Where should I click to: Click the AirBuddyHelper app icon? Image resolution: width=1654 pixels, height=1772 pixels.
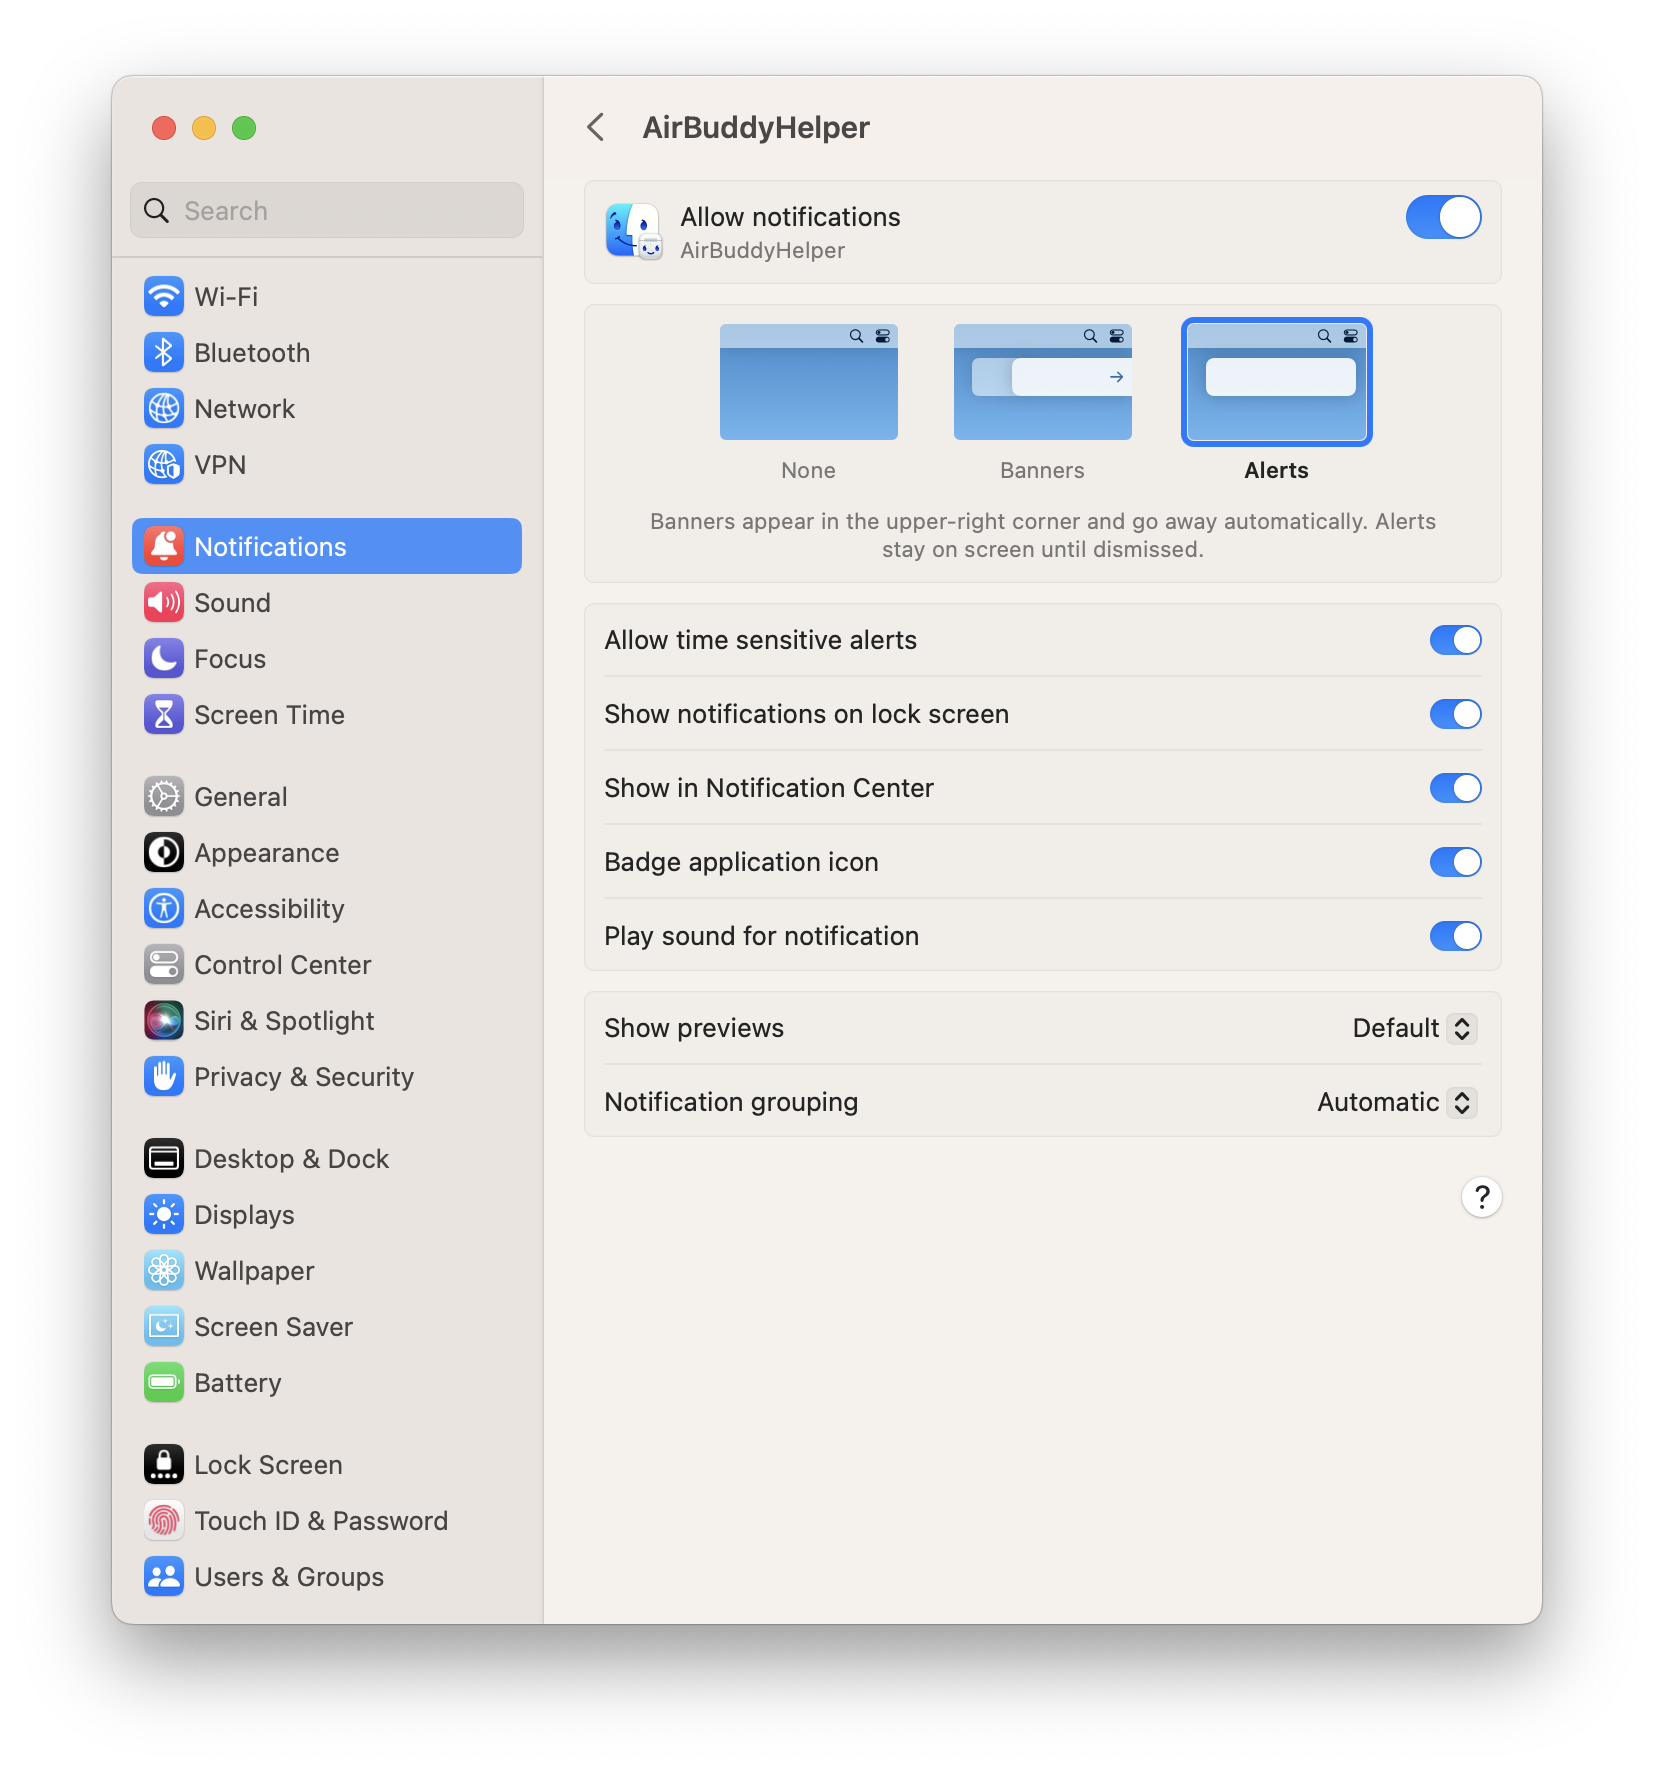pyautogui.click(x=634, y=231)
